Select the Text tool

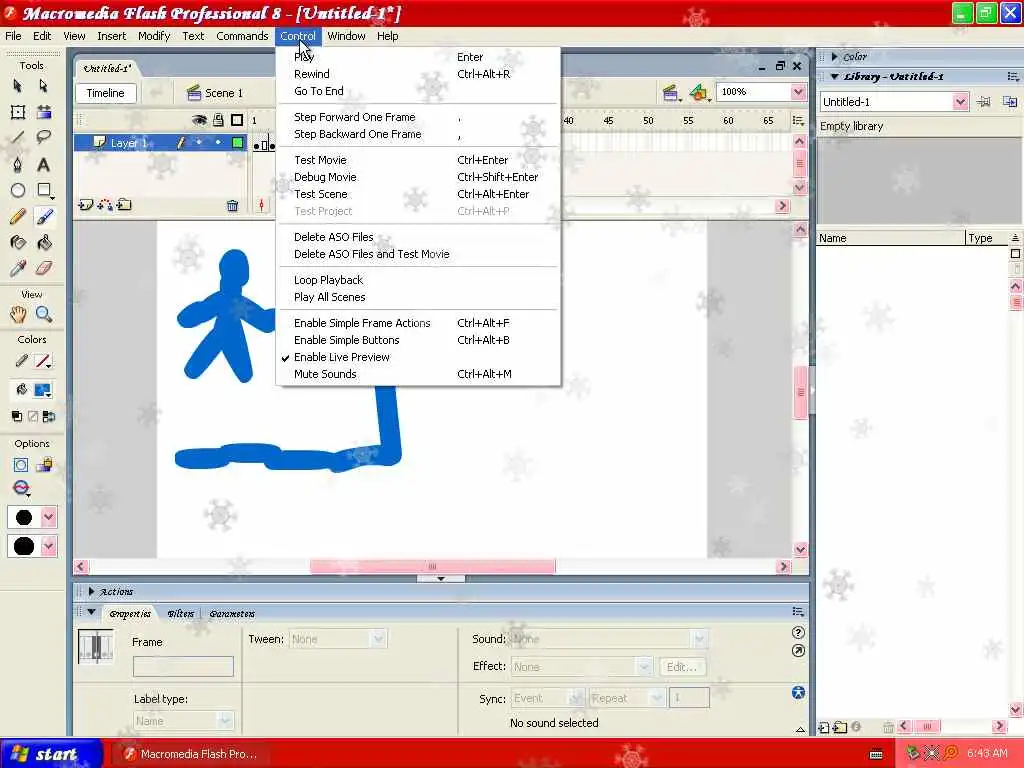click(44, 165)
